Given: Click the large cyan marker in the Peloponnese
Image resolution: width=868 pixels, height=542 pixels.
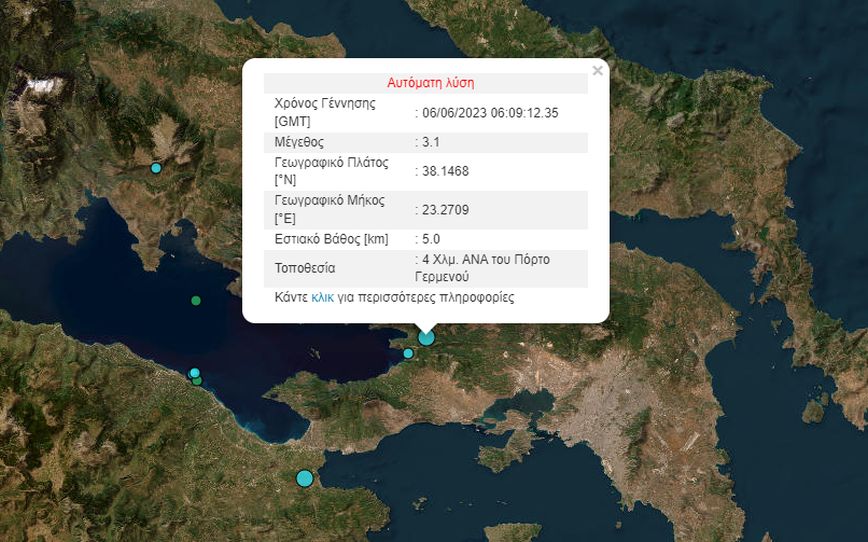Looking at the screenshot, I should point(305,478).
